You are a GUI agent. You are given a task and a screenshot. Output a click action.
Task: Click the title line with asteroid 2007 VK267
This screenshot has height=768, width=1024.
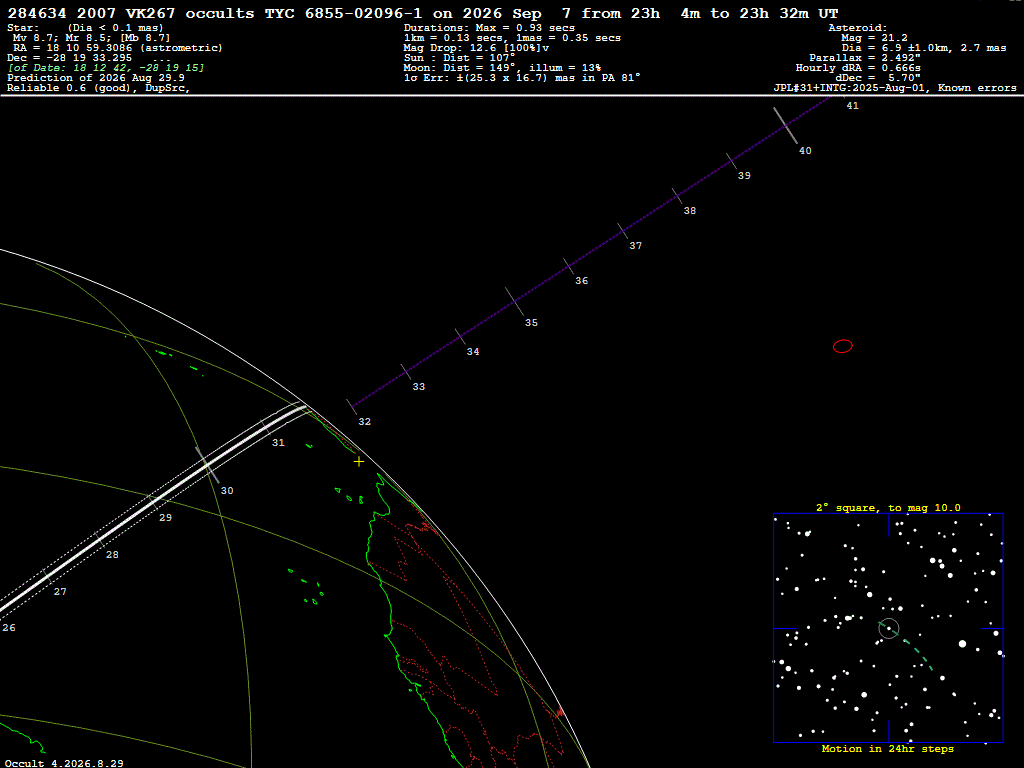pos(423,13)
